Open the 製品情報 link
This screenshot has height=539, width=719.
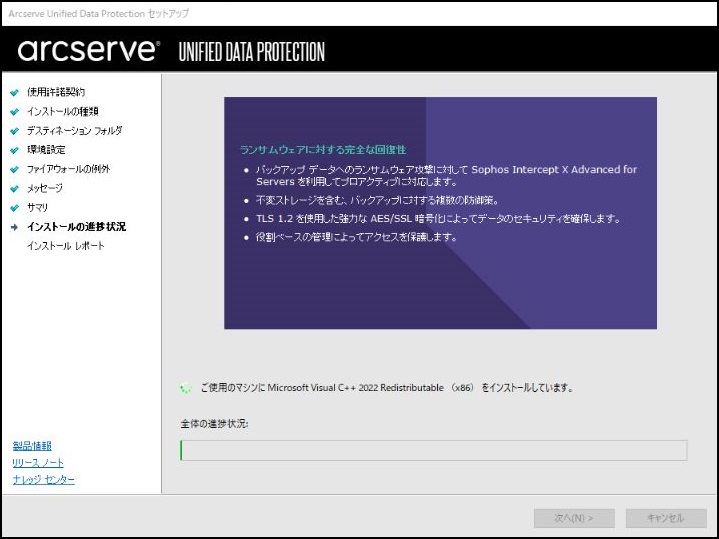pos(32,446)
